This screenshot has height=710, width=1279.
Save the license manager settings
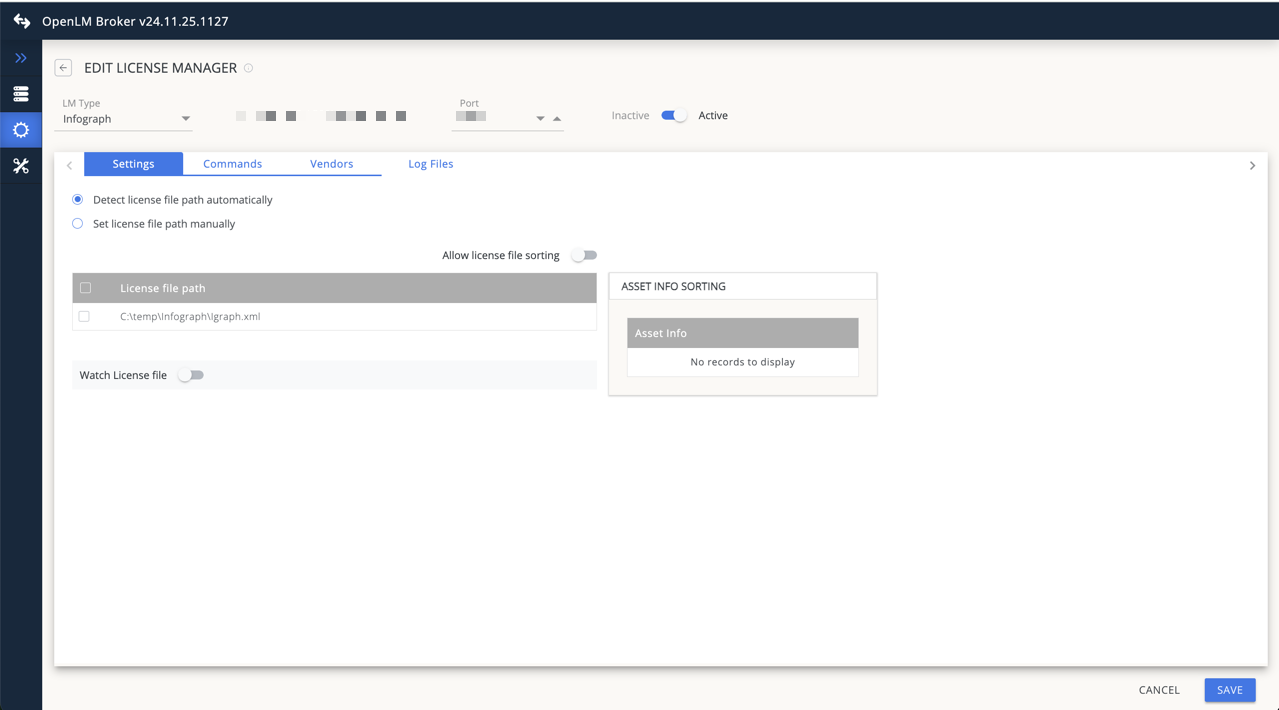pos(1229,690)
